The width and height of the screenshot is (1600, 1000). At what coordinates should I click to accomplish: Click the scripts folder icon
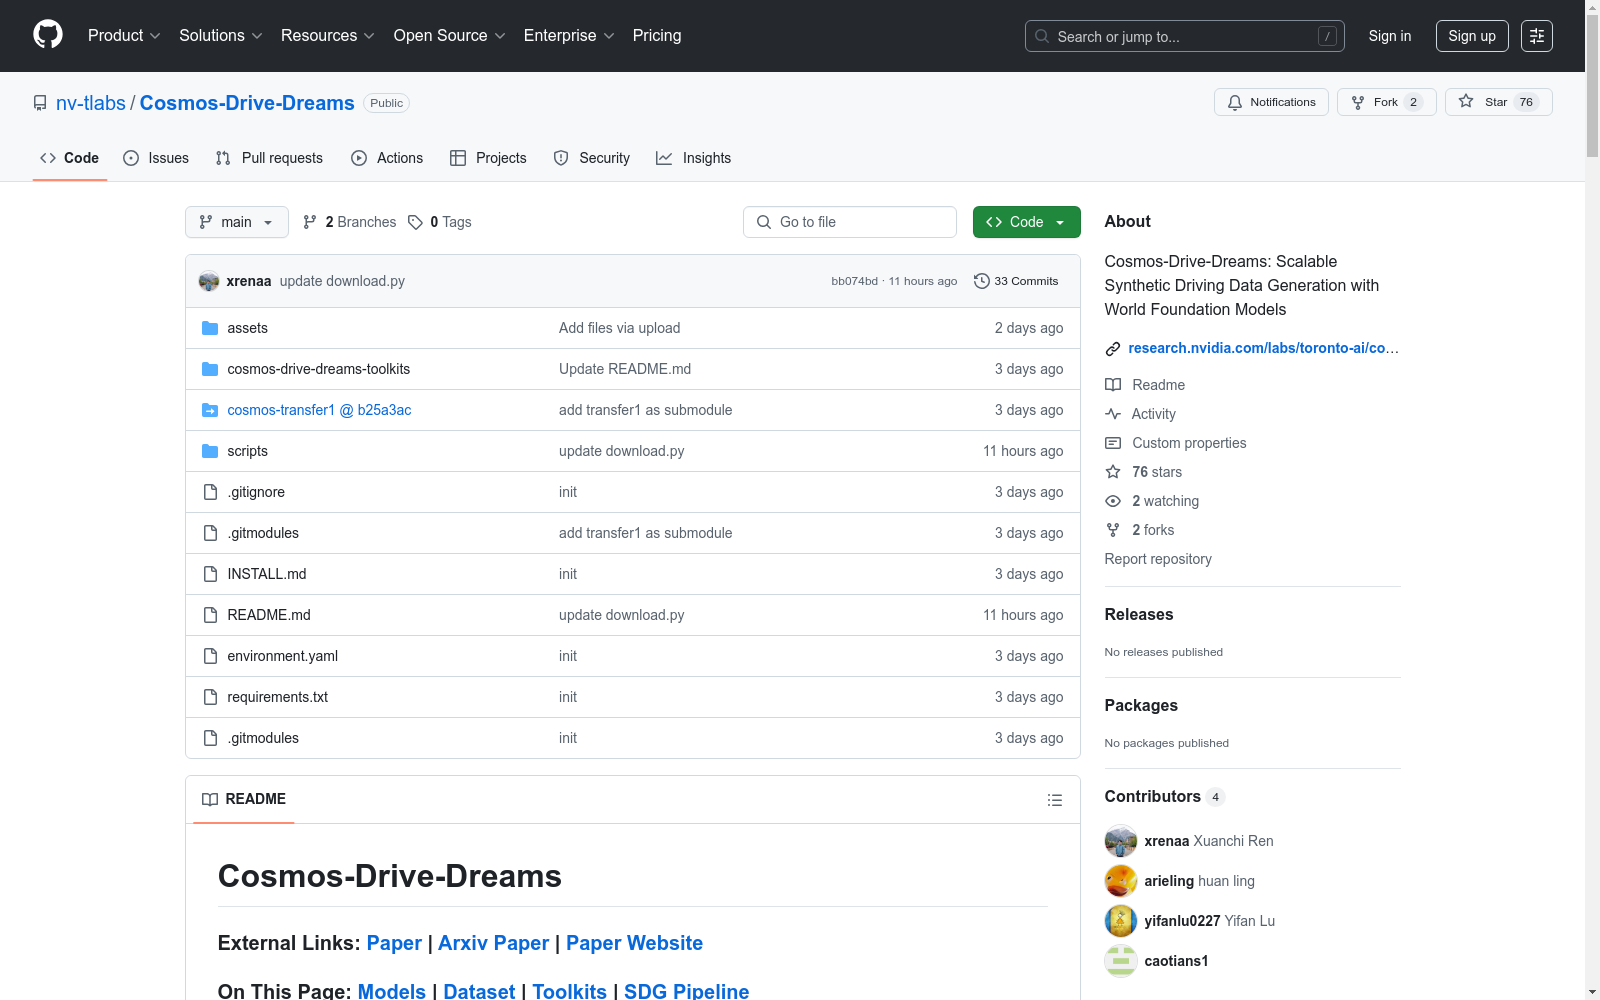pos(210,451)
